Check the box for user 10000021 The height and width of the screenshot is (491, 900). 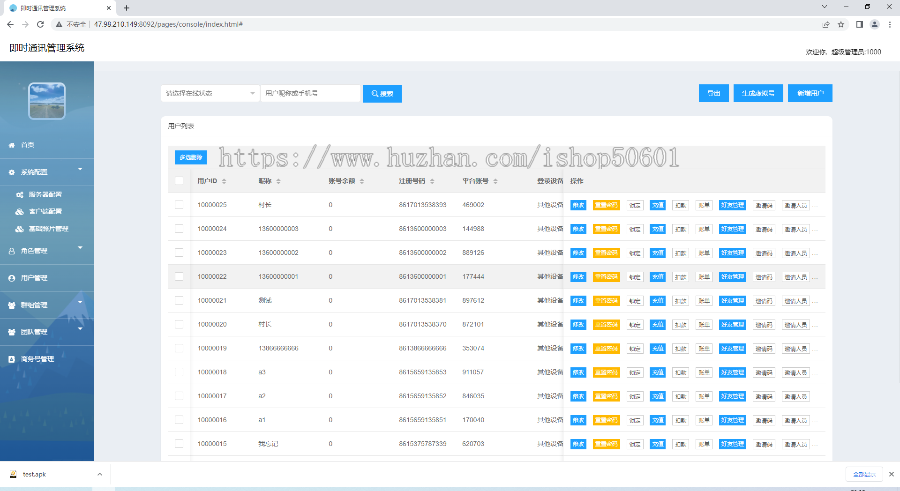click(179, 300)
